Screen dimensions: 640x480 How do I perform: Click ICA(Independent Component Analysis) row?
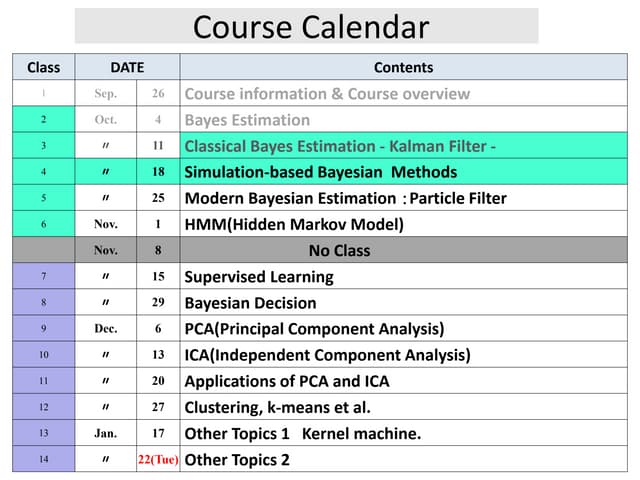327,355
